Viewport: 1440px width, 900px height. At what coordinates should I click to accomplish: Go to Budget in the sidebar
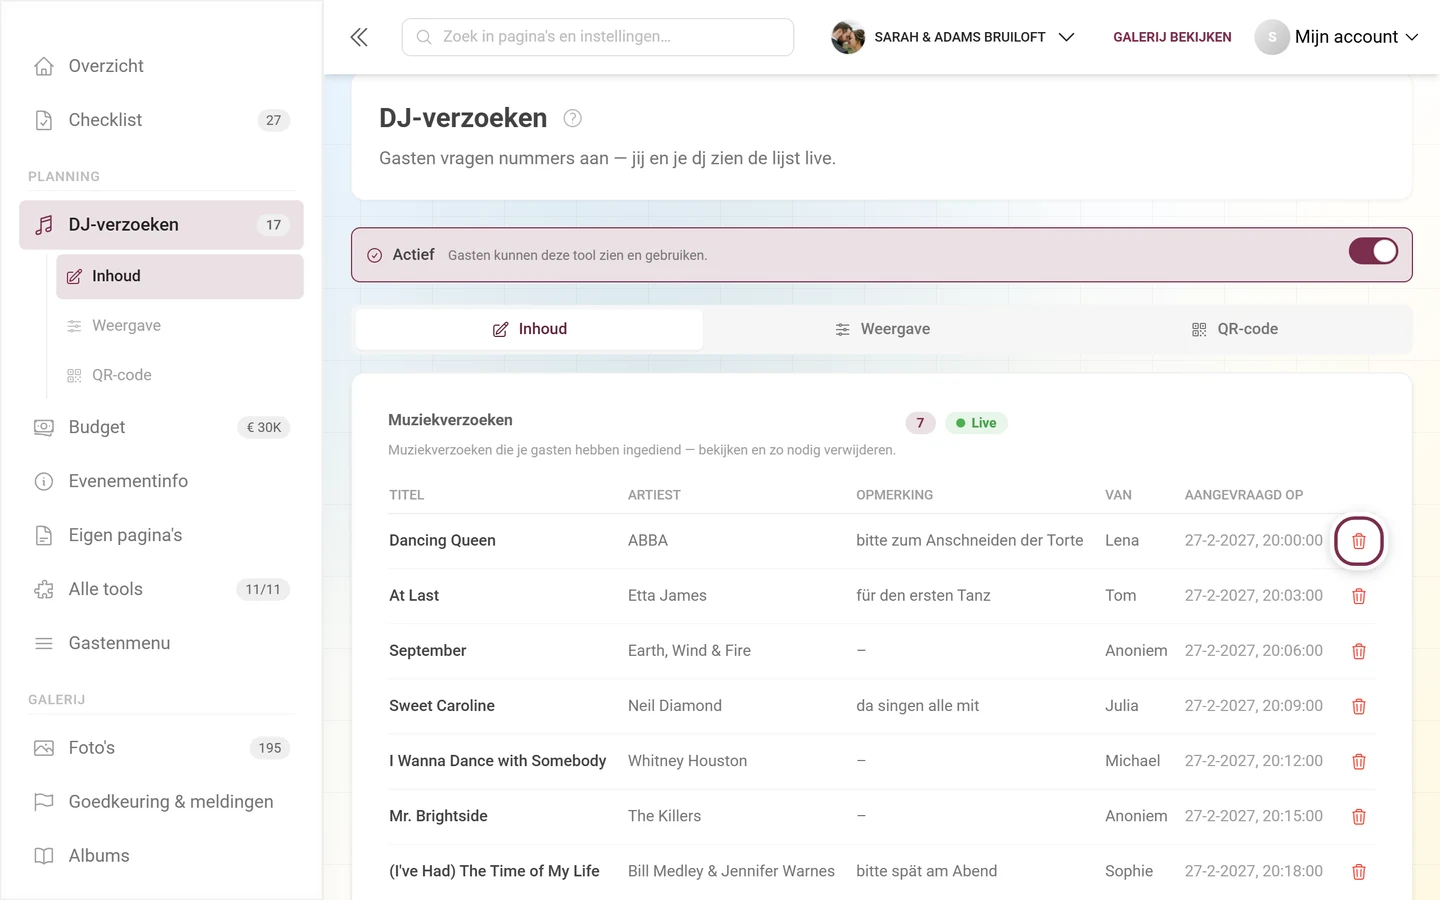pos(161,427)
